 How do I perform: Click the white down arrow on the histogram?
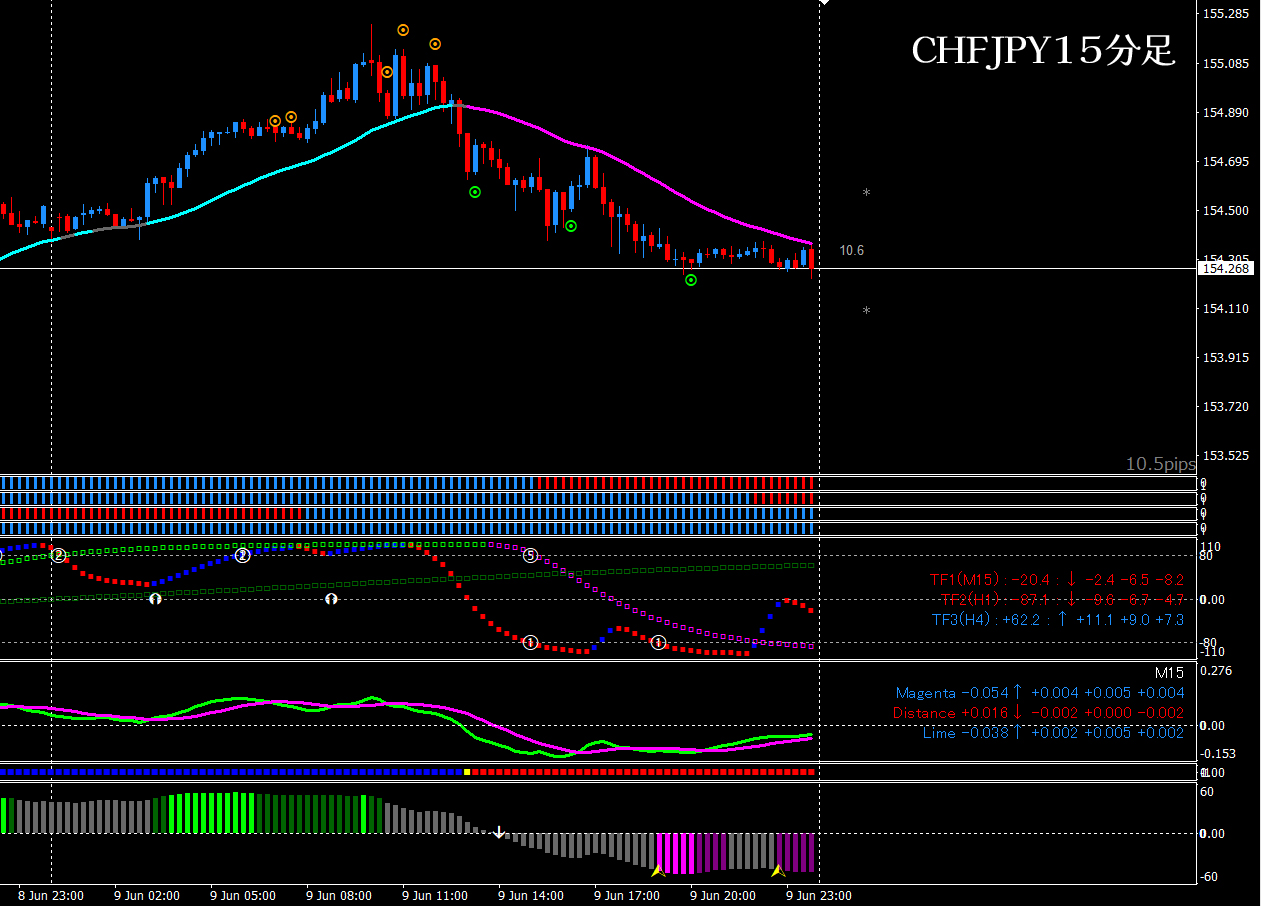coord(500,832)
